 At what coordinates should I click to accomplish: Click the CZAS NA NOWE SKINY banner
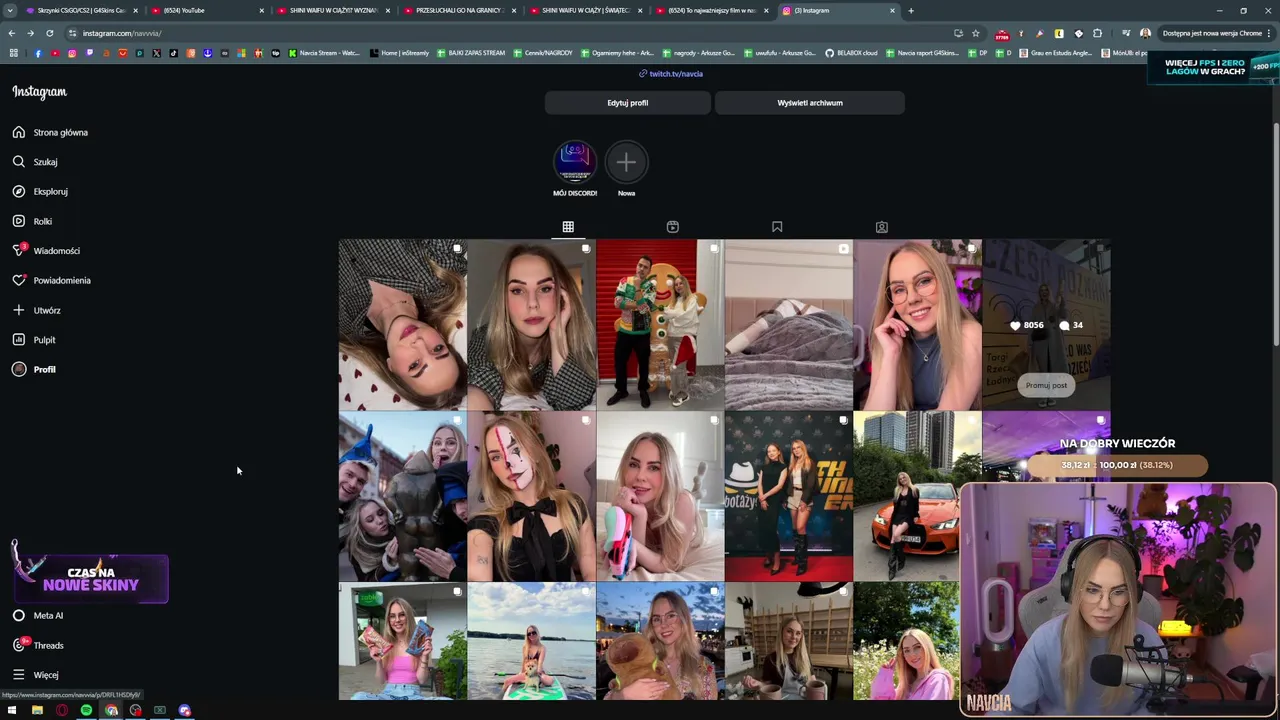(x=91, y=579)
